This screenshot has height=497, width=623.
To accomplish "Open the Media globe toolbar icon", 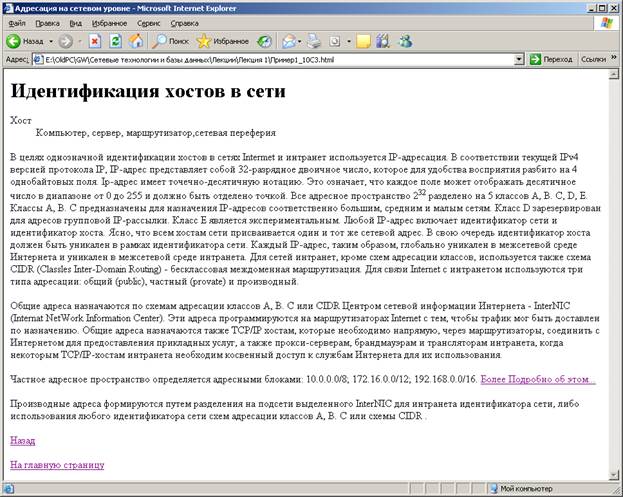I will click(x=265, y=41).
